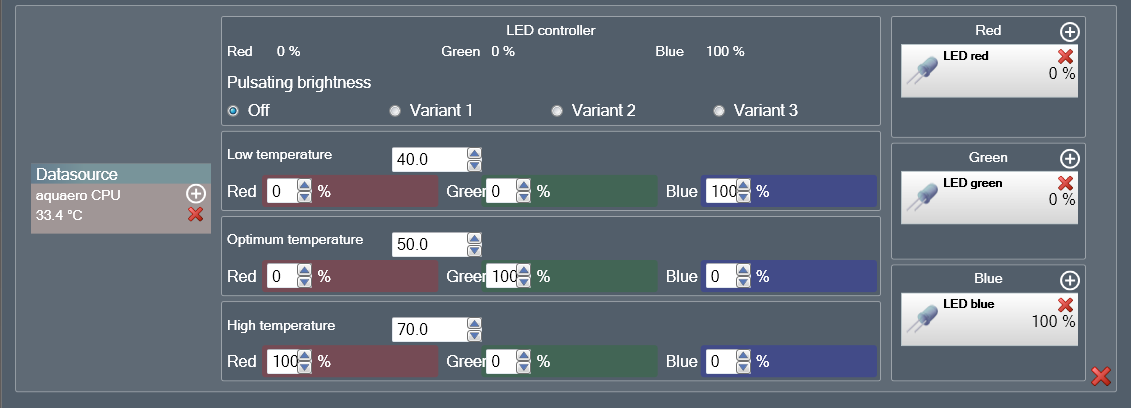Select Variant 2 pulsating brightness
Screen dimensions: 1131x408
click(x=557, y=111)
